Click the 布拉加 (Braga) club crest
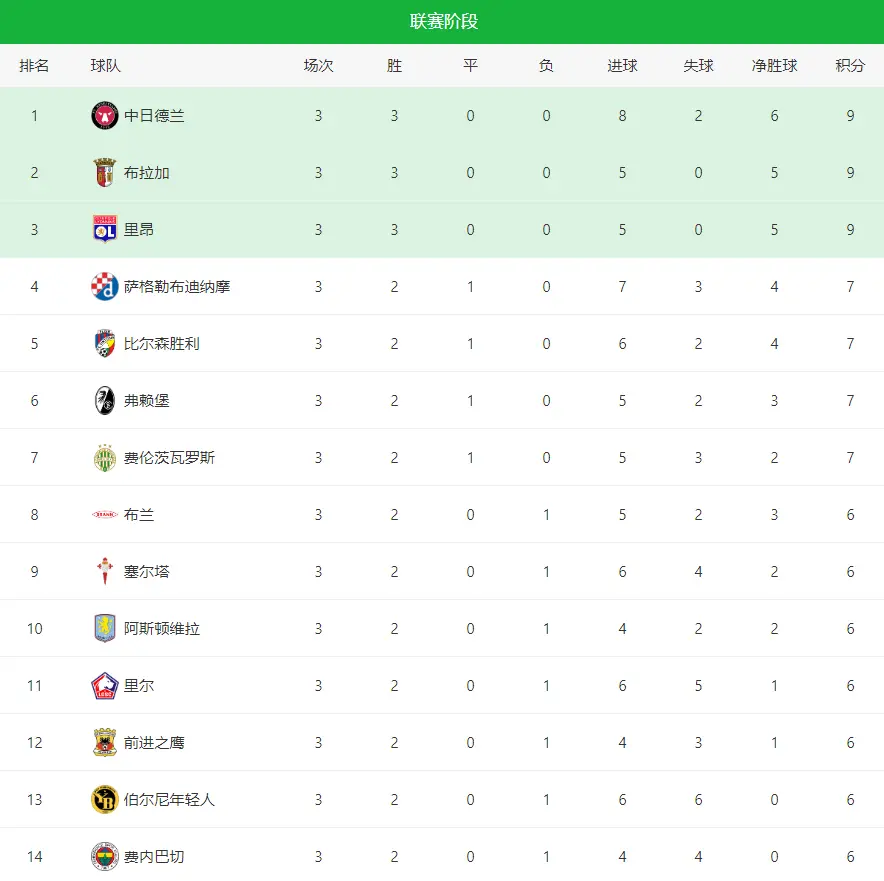The image size is (884, 881). tap(105, 173)
